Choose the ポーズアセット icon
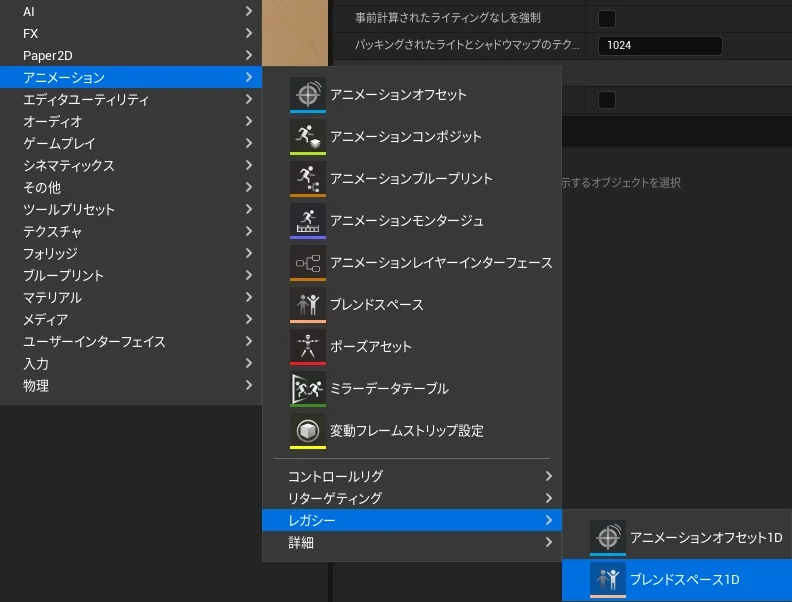This screenshot has height=602, width=792. pyautogui.click(x=307, y=347)
